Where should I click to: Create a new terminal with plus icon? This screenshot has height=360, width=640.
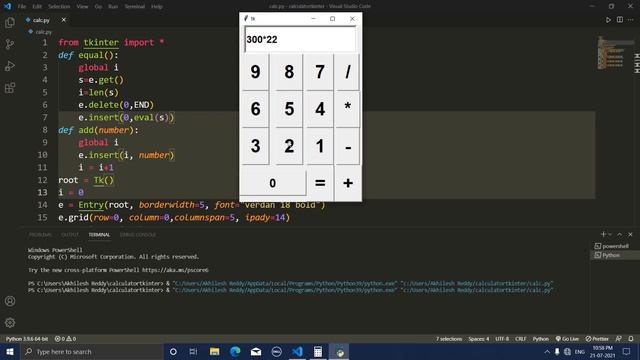coord(603,234)
